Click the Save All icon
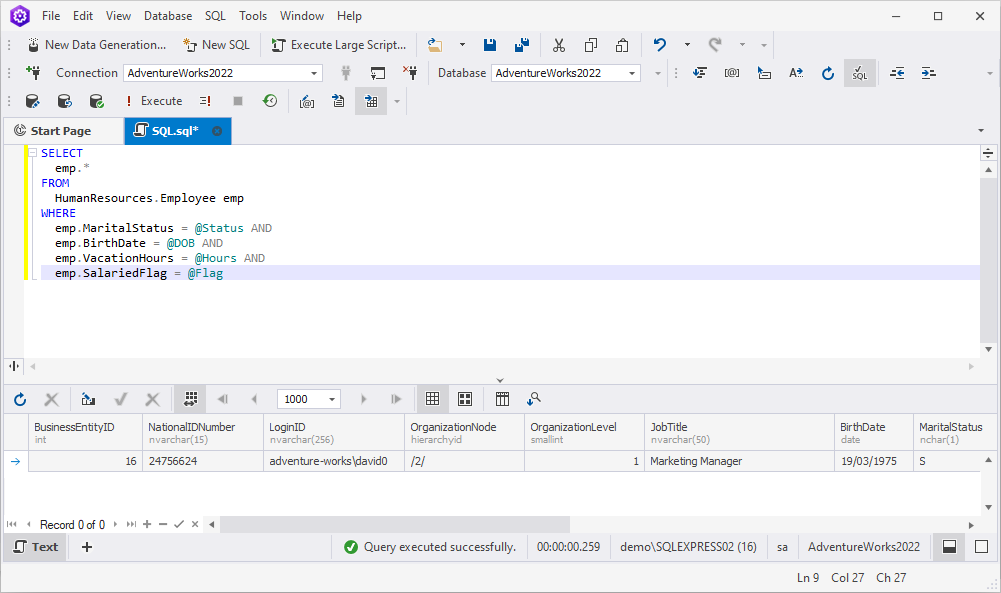The image size is (1001, 593). (x=522, y=45)
